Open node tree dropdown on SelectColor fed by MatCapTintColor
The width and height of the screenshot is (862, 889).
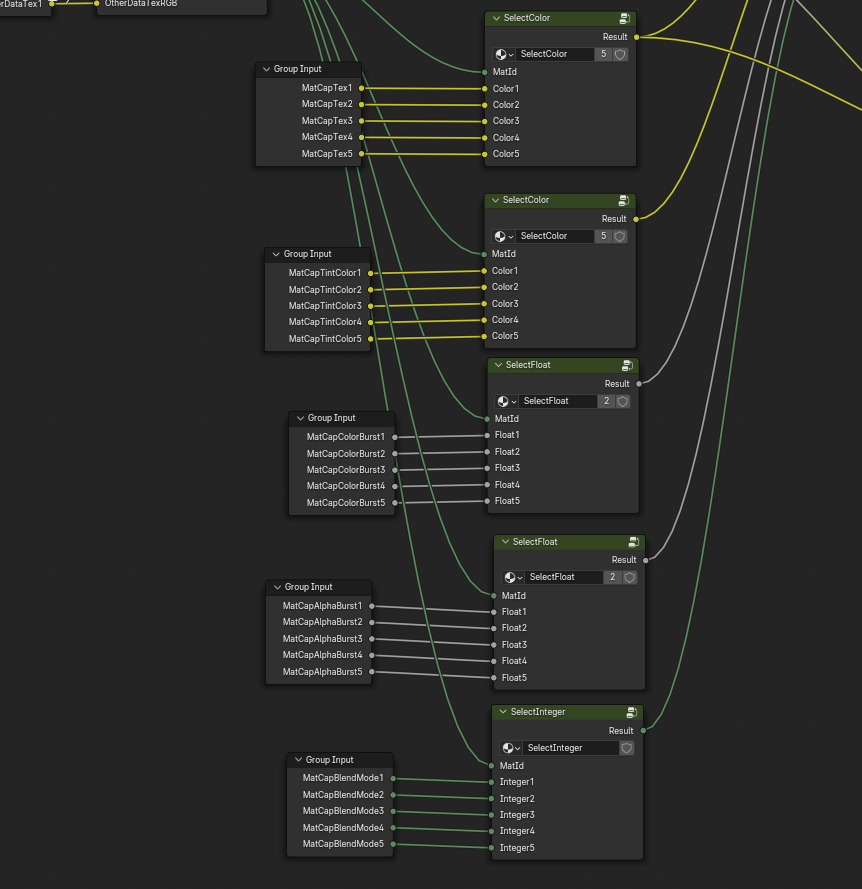[x=504, y=237]
